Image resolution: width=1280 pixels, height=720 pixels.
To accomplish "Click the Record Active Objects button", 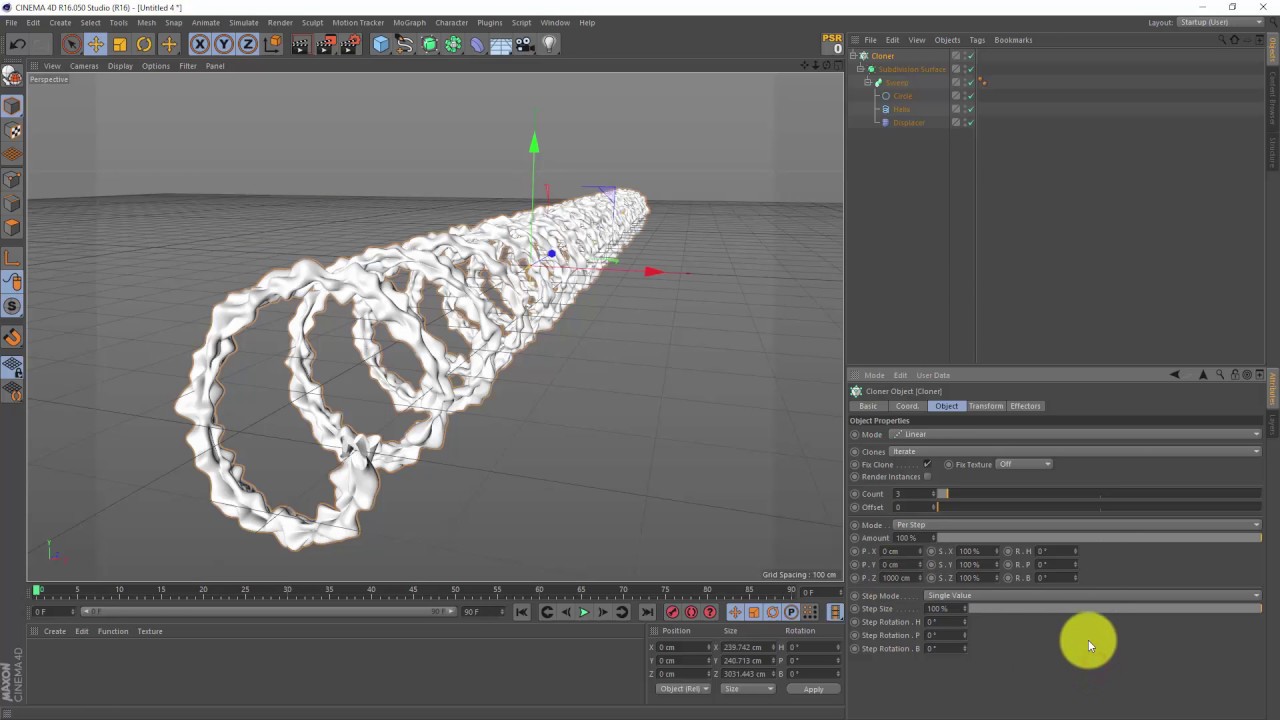I will click(x=672, y=612).
